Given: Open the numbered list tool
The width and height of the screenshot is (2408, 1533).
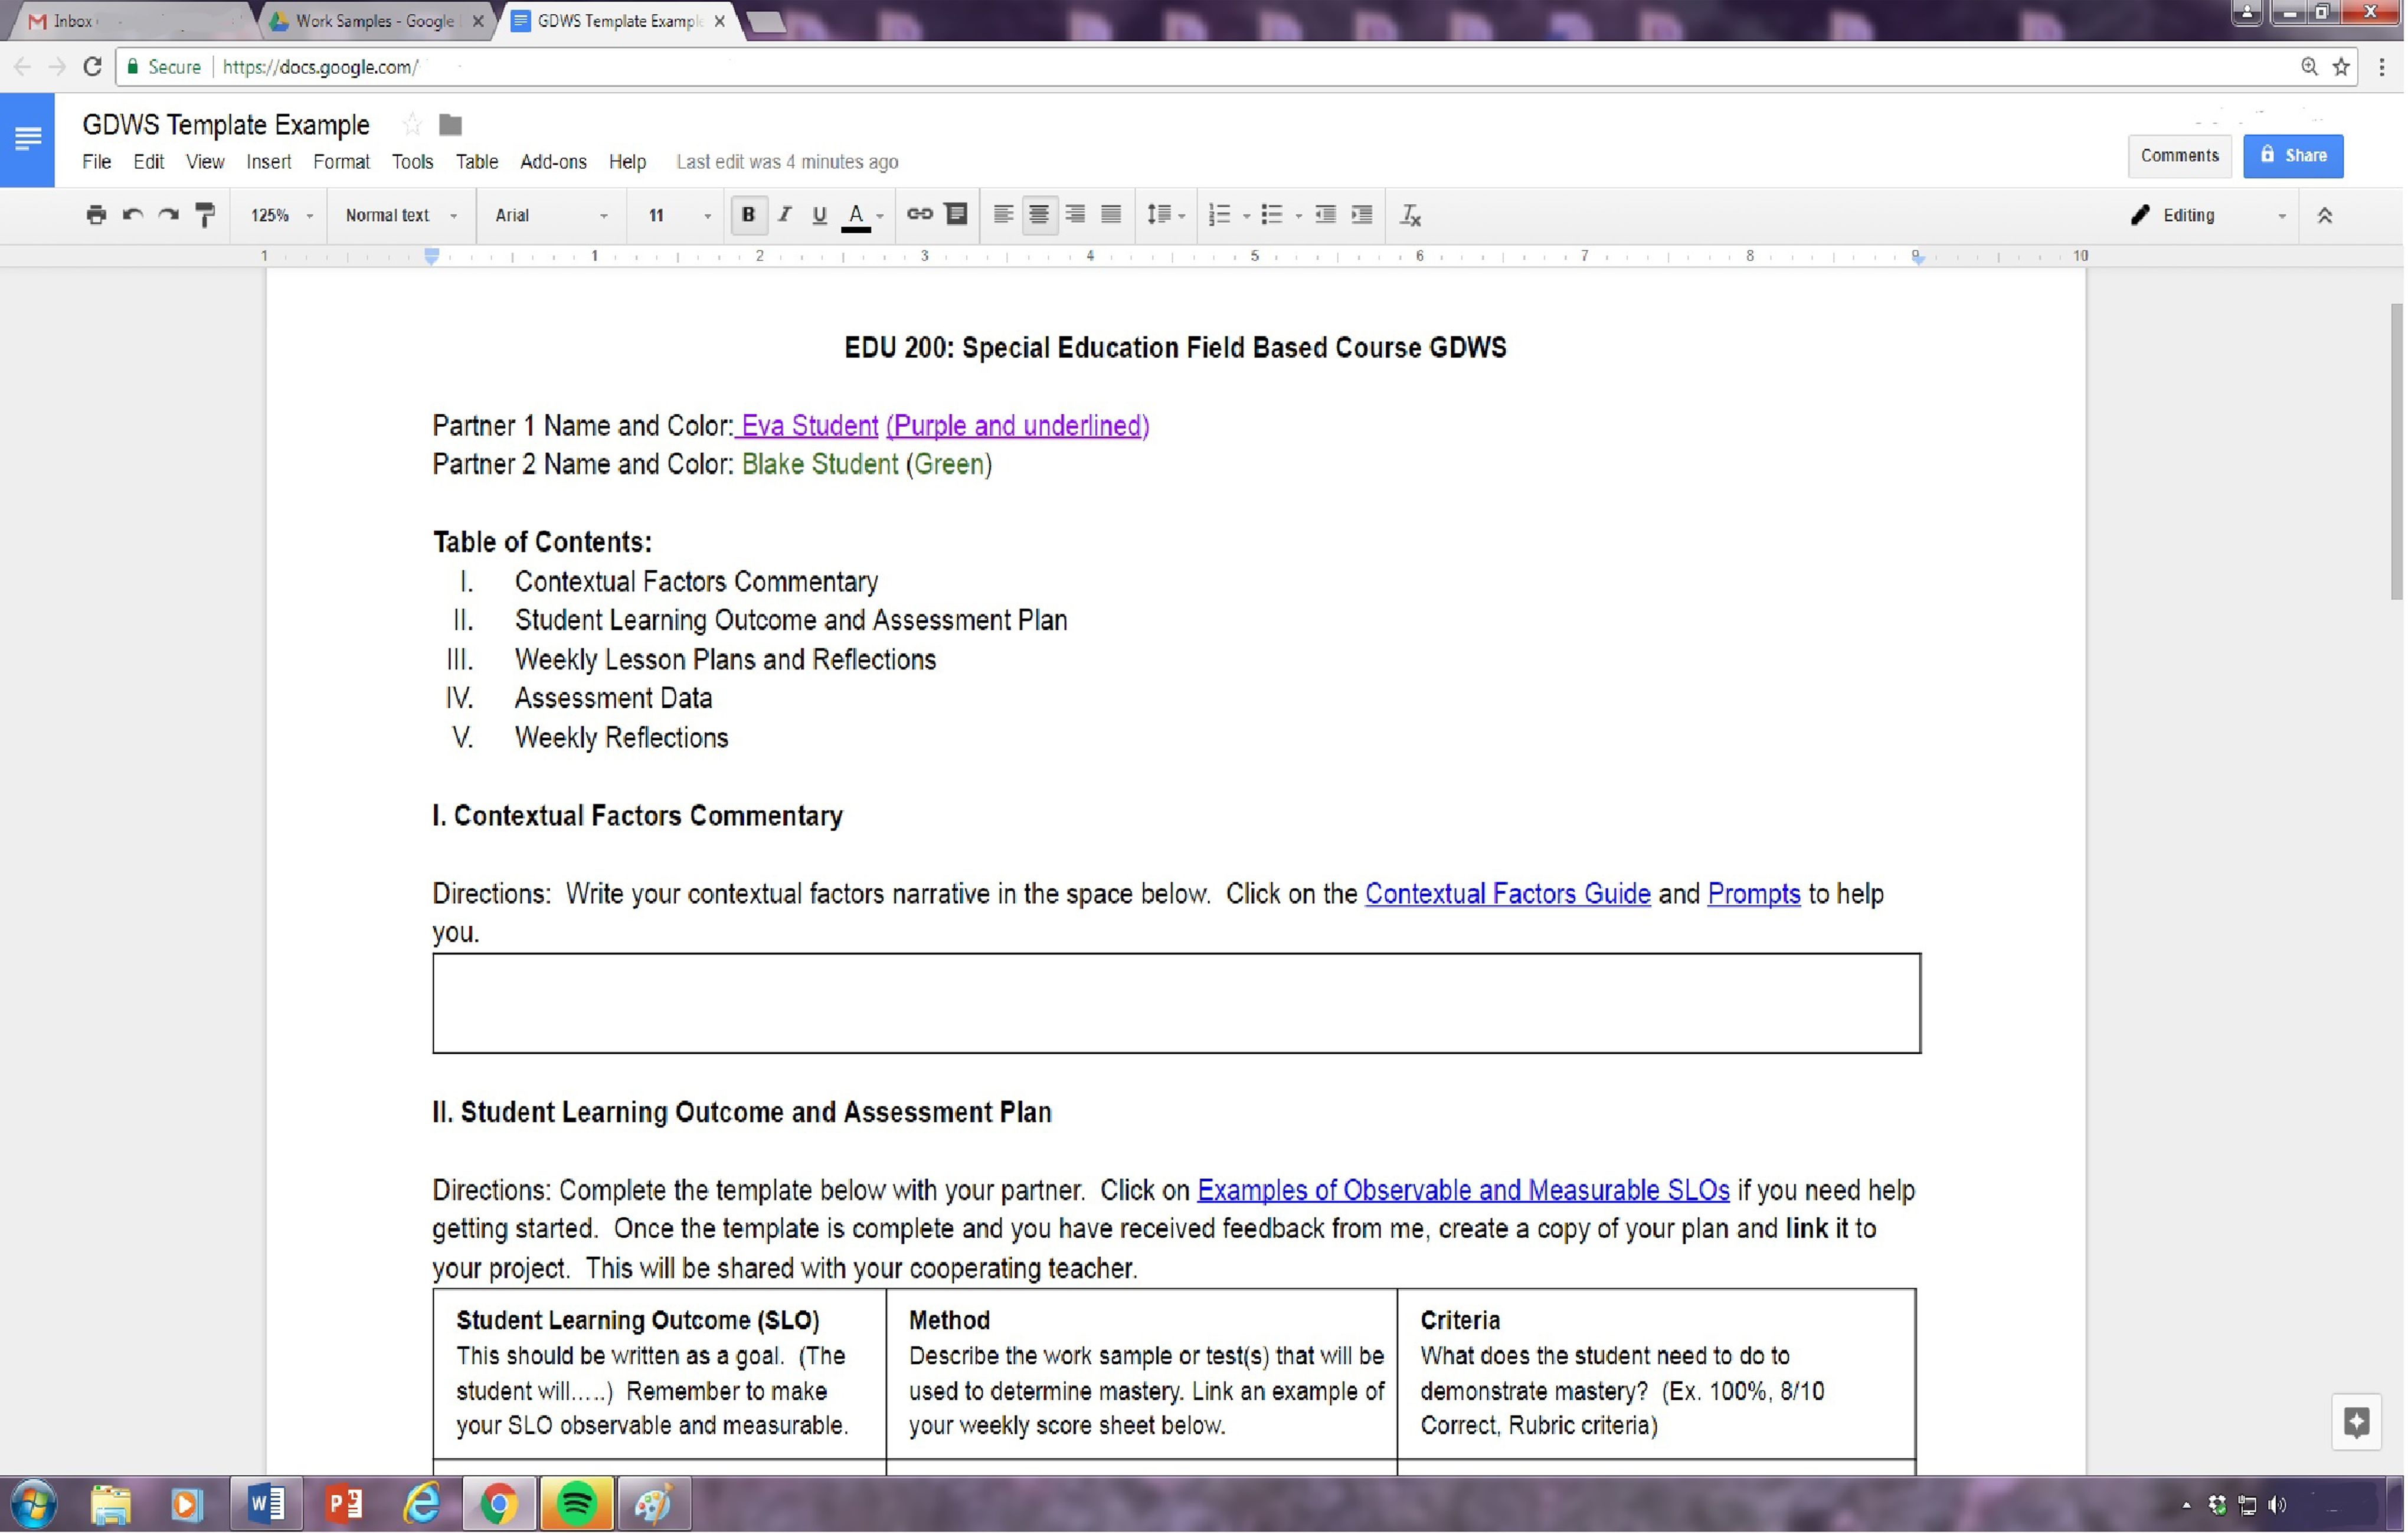Looking at the screenshot, I should coord(1219,214).
